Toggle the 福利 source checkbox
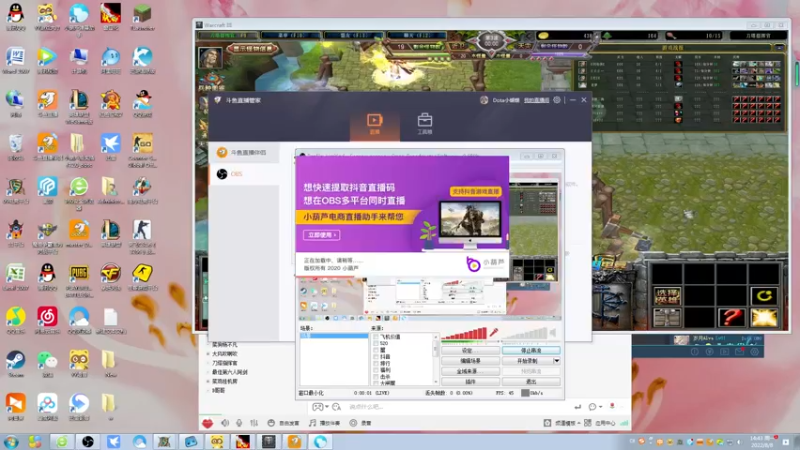The image size is (800, 450). point(376,370)
